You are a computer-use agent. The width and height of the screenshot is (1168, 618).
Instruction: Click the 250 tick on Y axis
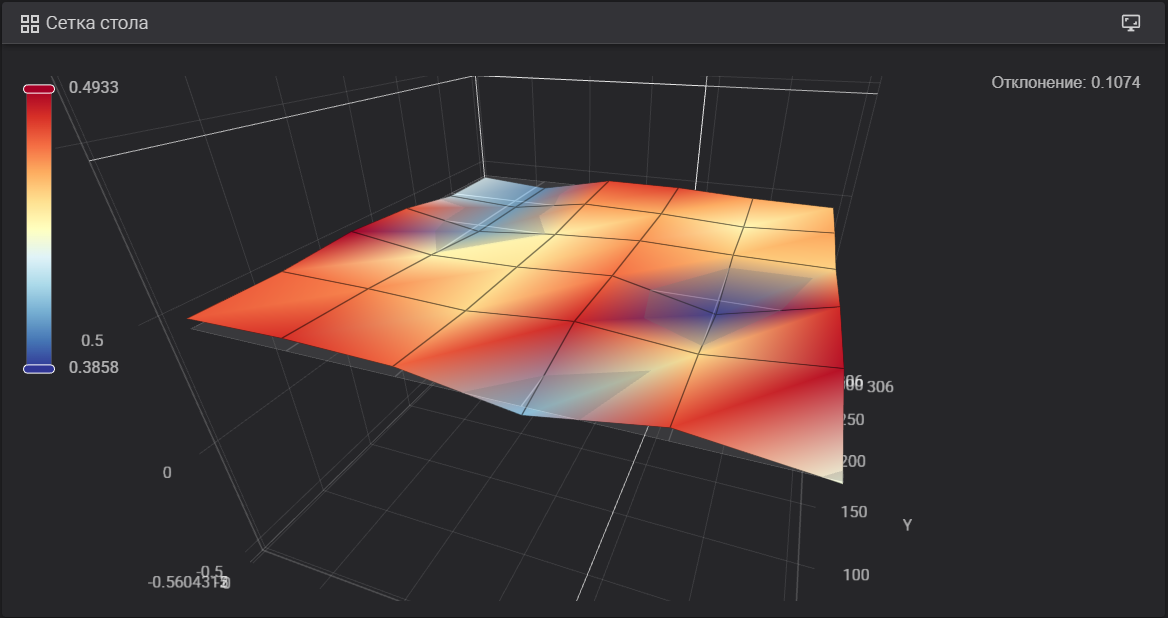(x=853, y=420)
